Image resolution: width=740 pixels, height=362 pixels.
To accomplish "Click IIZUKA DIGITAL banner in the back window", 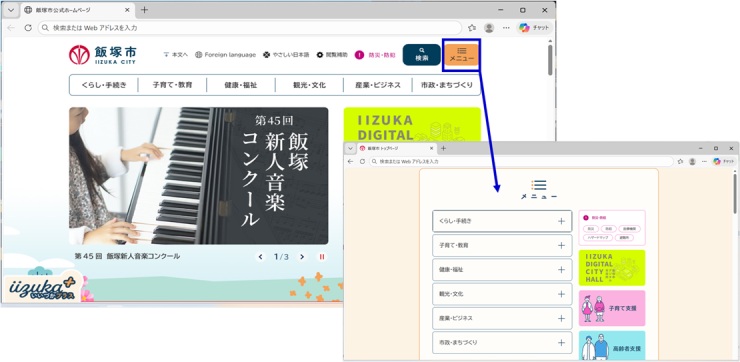I will point(412,125).
